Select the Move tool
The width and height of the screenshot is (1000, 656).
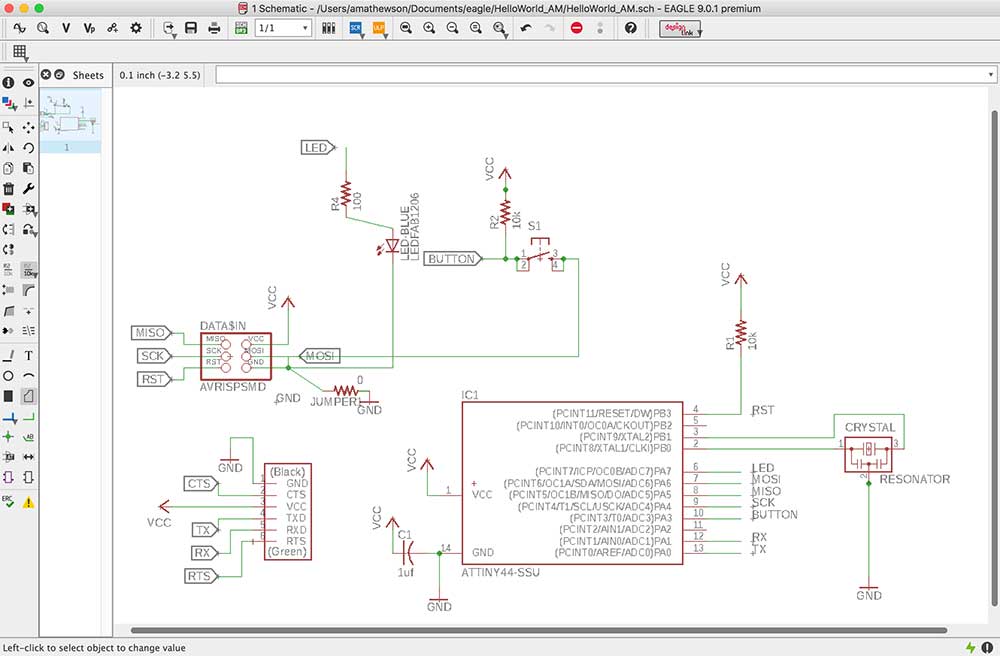click(x=29, y=127)
